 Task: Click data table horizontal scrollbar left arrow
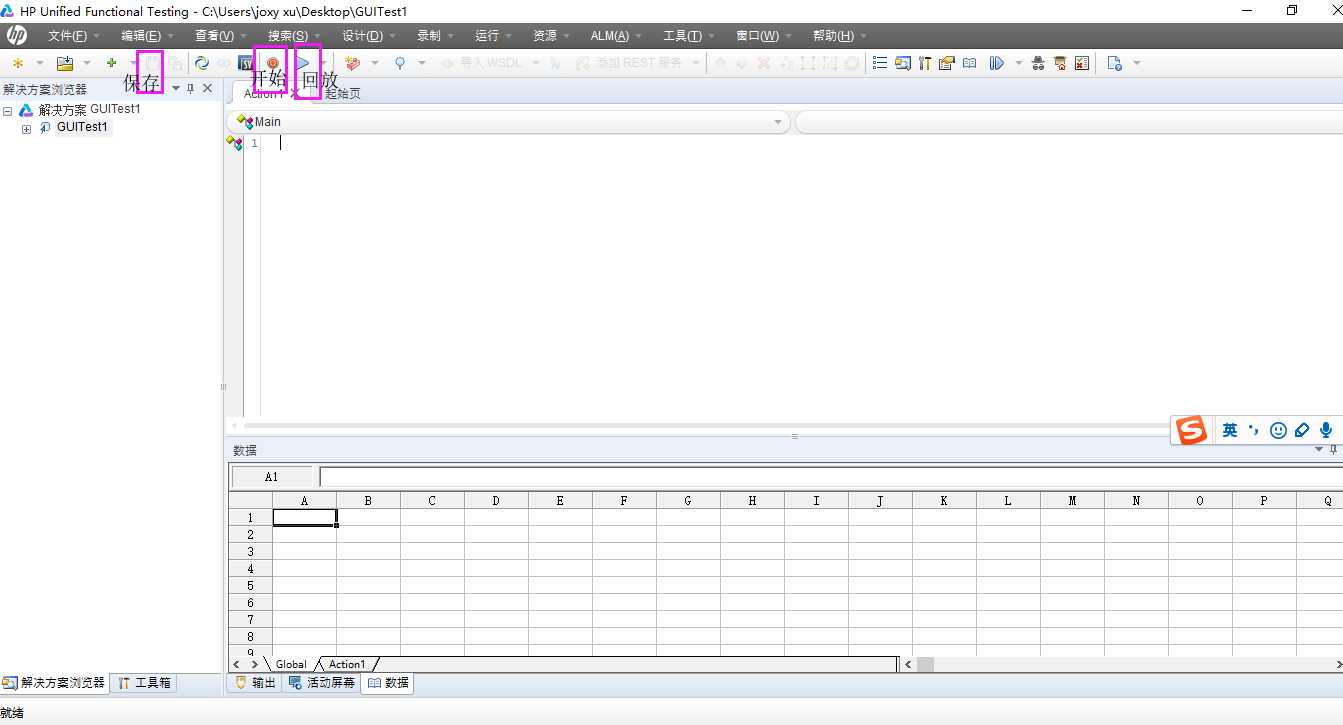[x=908, y=664]
